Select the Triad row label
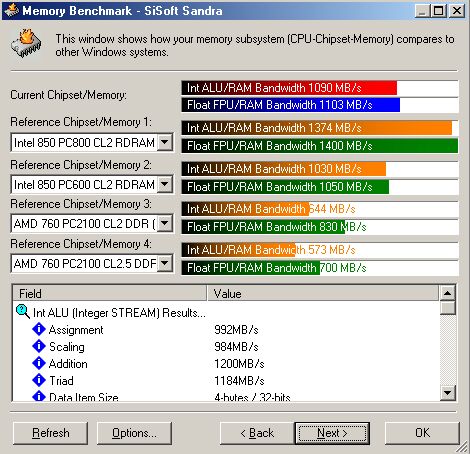The height and width of the screenshot is (454, 470). tap(61, 381)
